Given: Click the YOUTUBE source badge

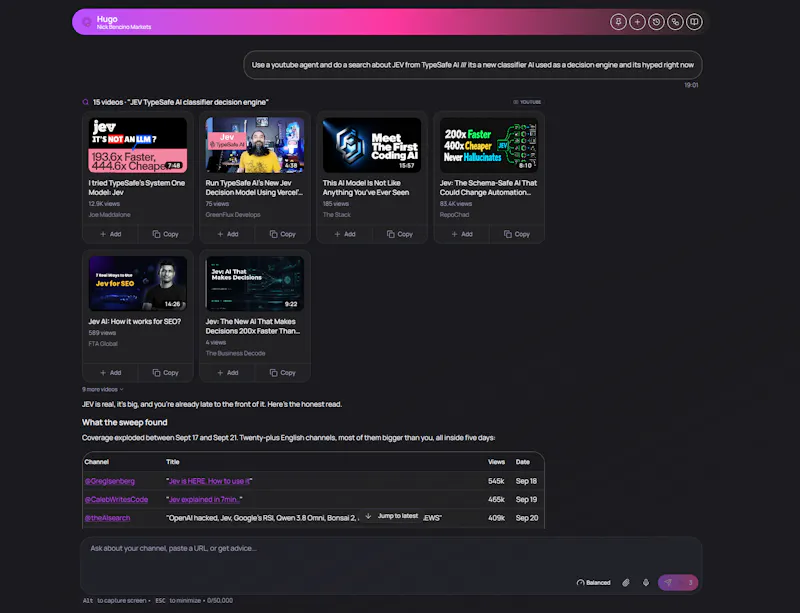Looking at the screenshot, I should (527, 102).
